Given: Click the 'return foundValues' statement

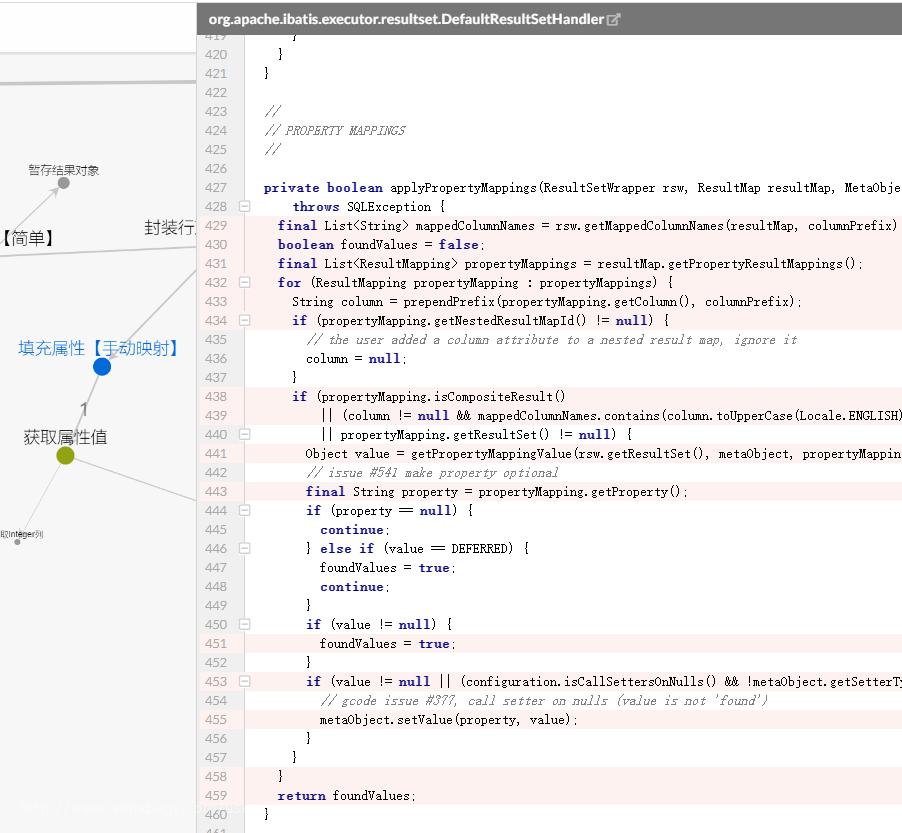Looking at the screenshot, I should (346, 796).
